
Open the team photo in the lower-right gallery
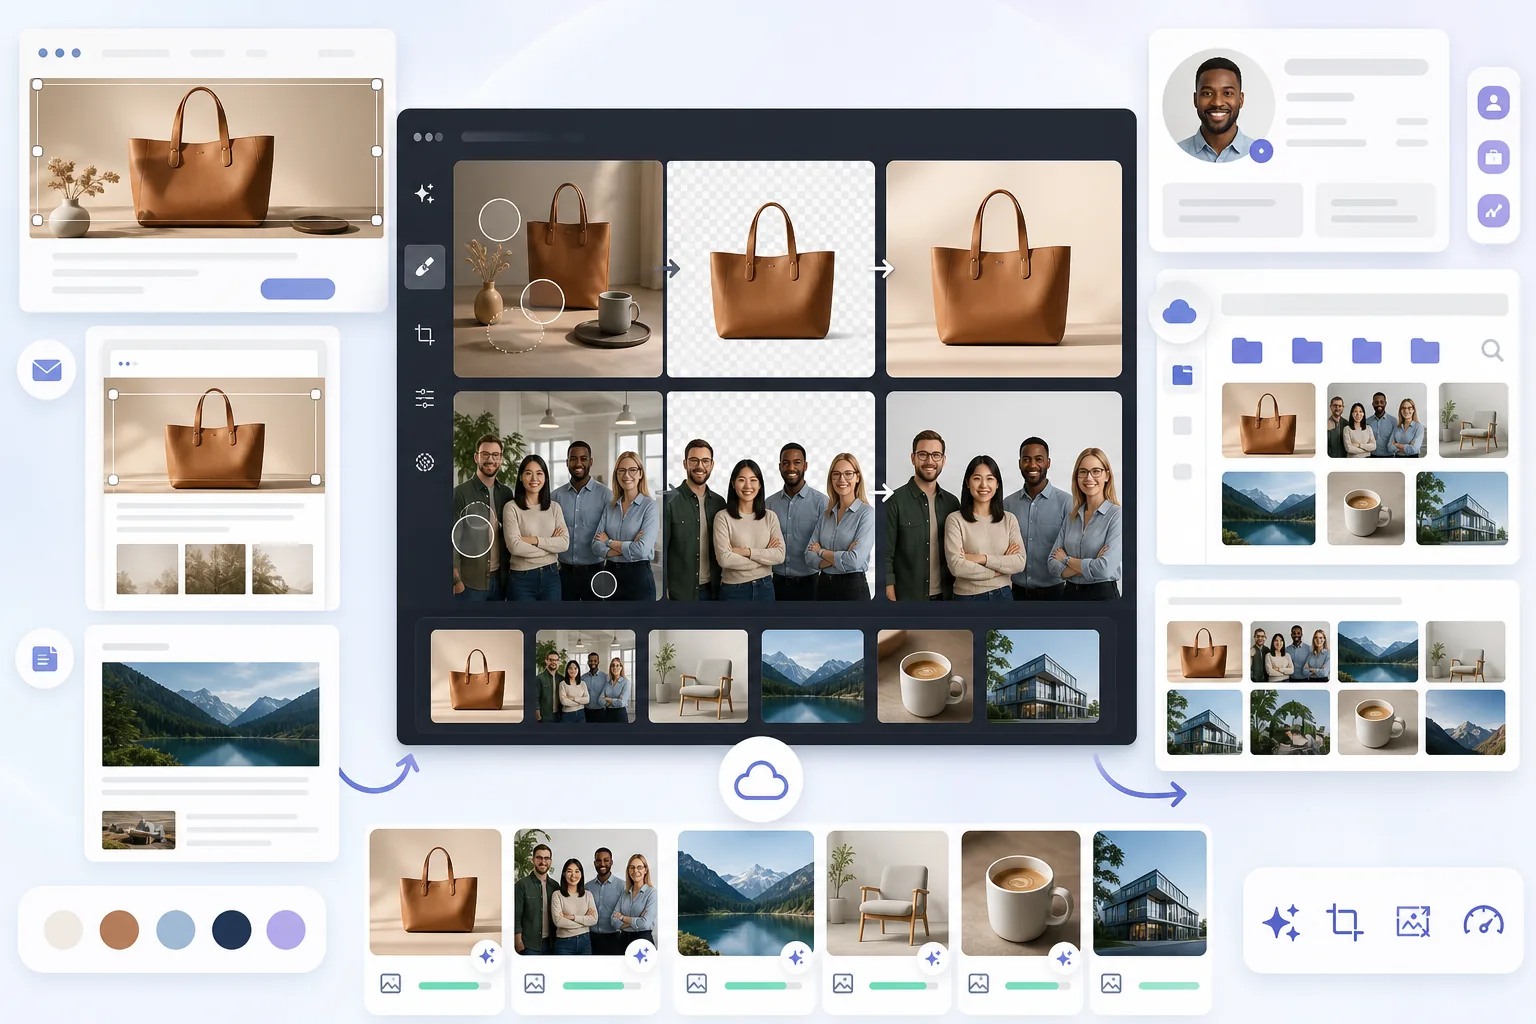(x=1290, y=652)
